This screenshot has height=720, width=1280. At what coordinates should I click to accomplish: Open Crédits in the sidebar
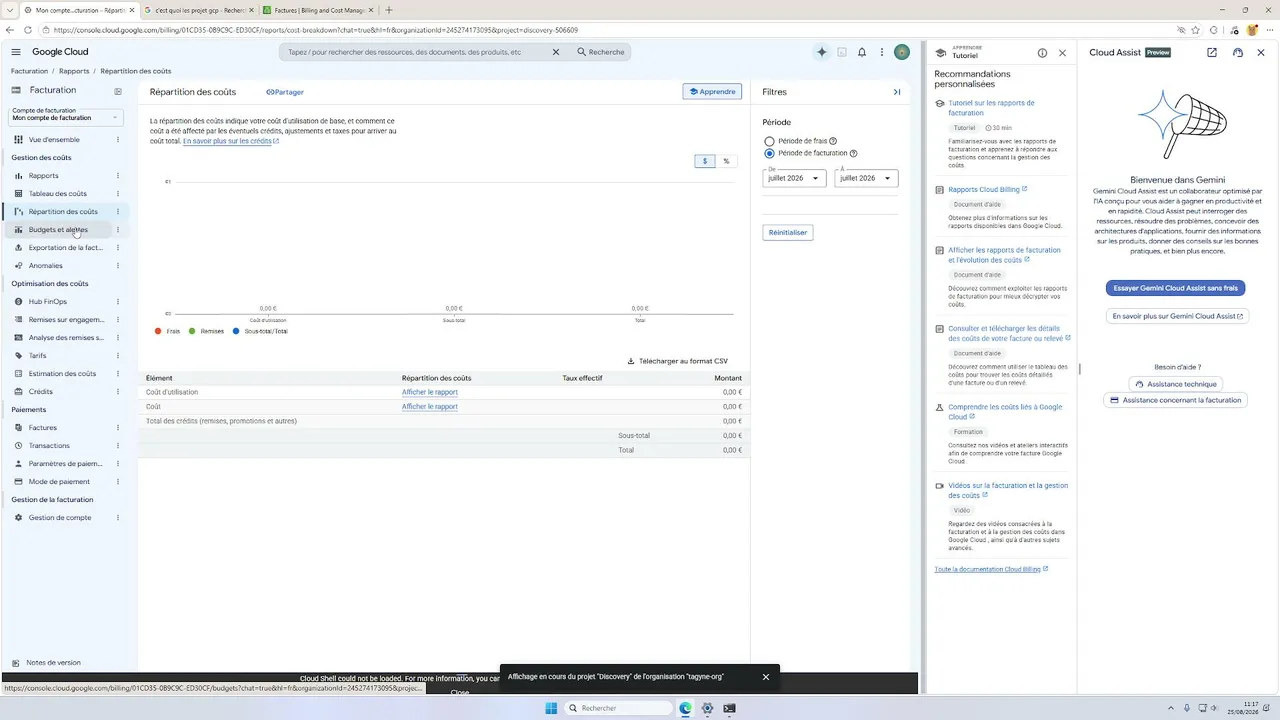click(41, 392)
